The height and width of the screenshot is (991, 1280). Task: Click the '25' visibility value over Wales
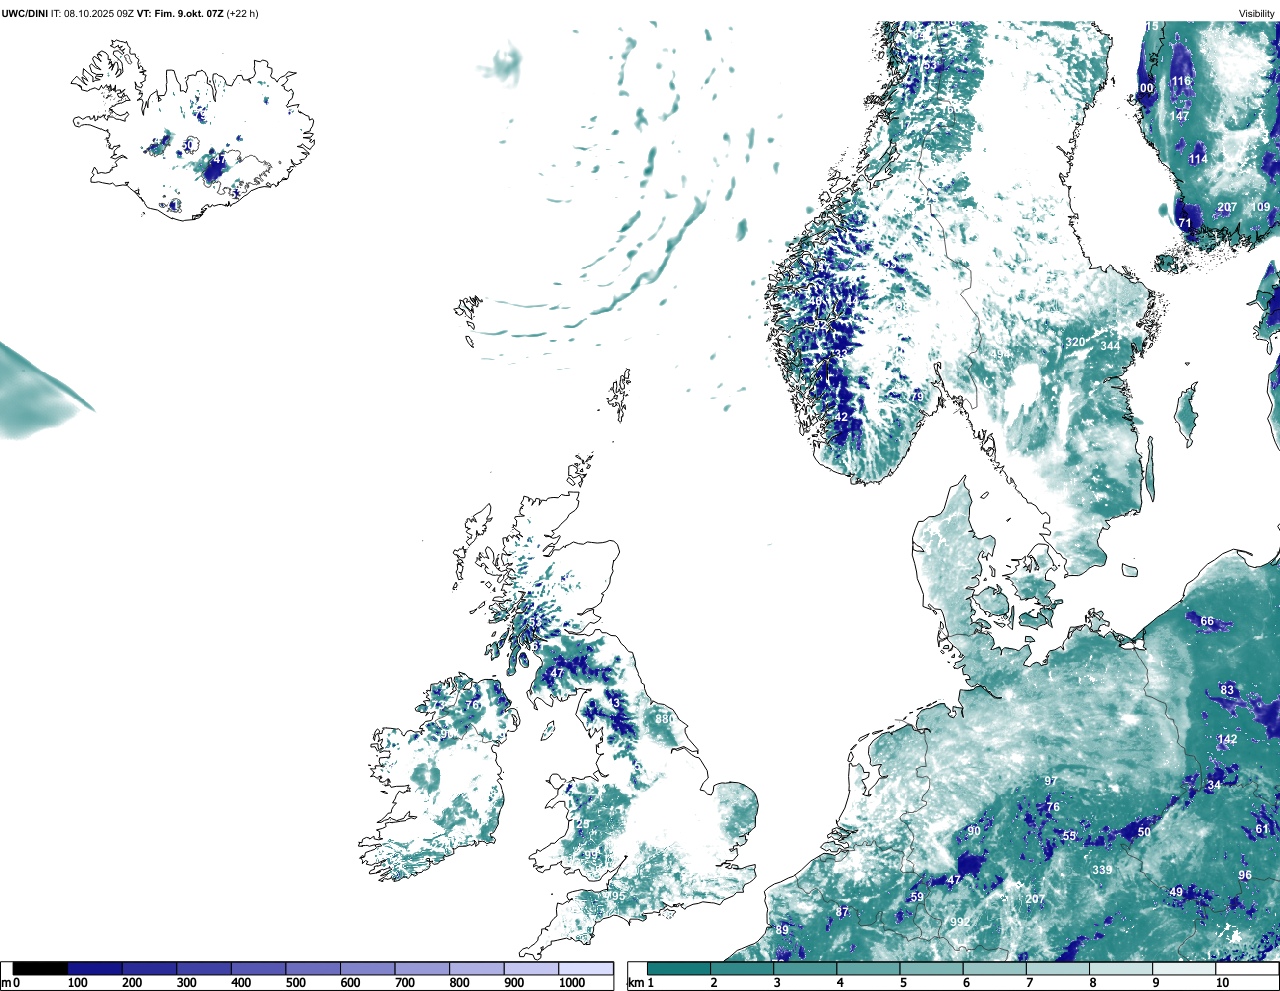pyautogui.click(x=583, y=823)
